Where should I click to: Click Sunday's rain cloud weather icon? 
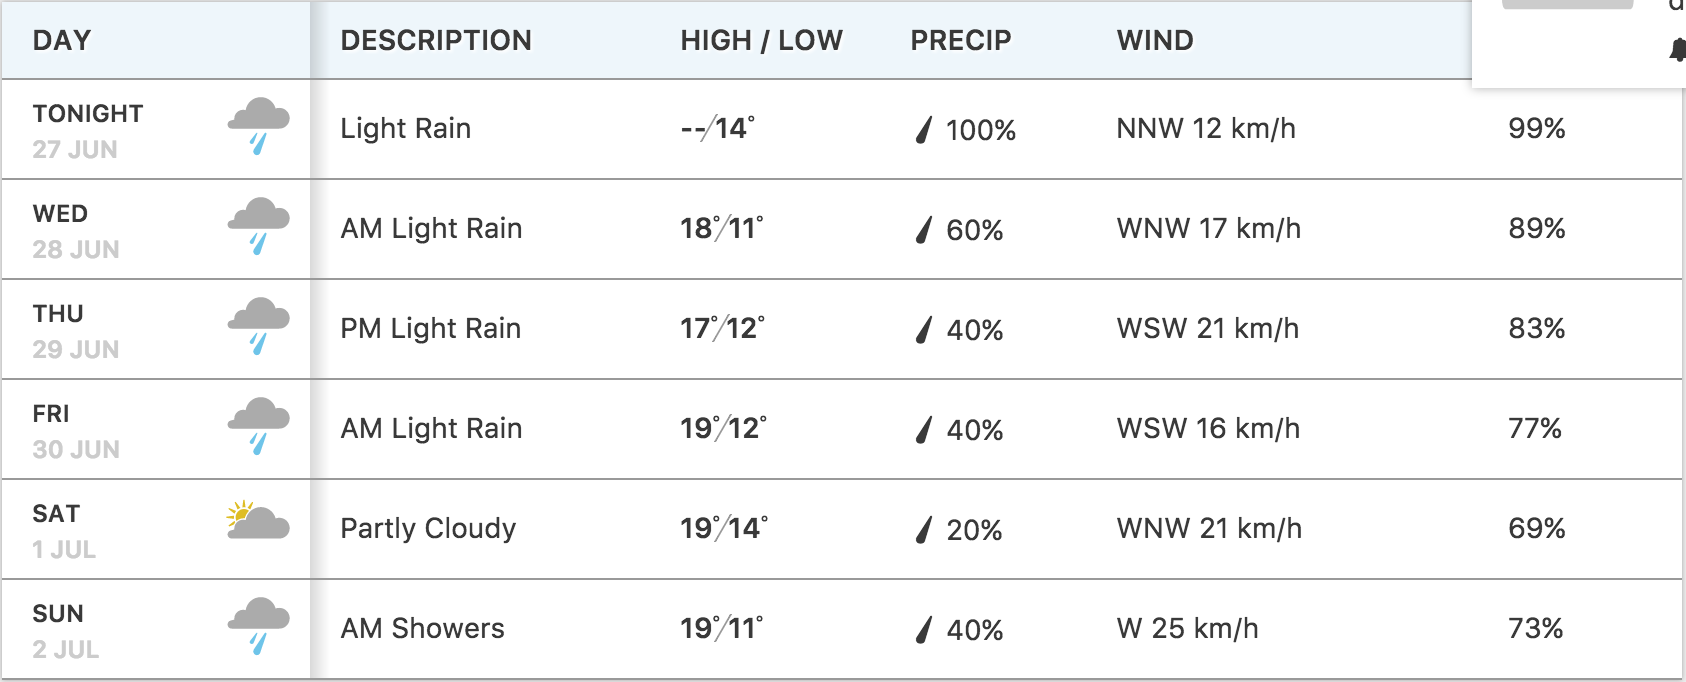pyautogui.click(x=258, y=626)
